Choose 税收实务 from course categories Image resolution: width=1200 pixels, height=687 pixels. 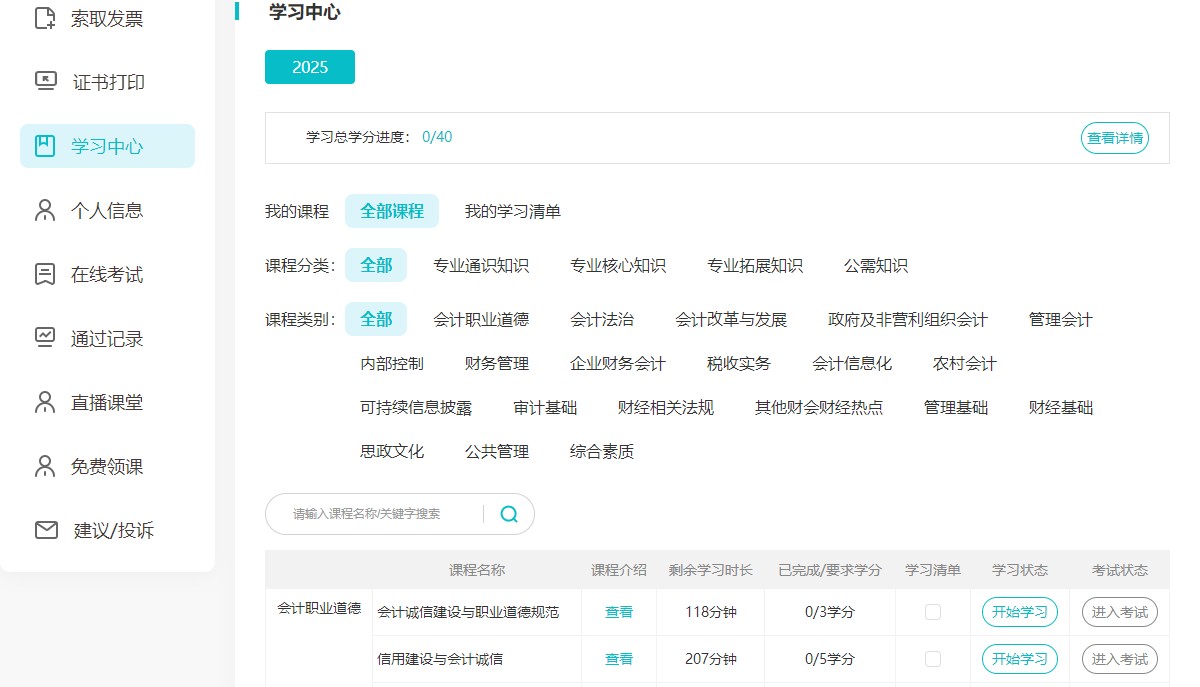click(739, 363)
